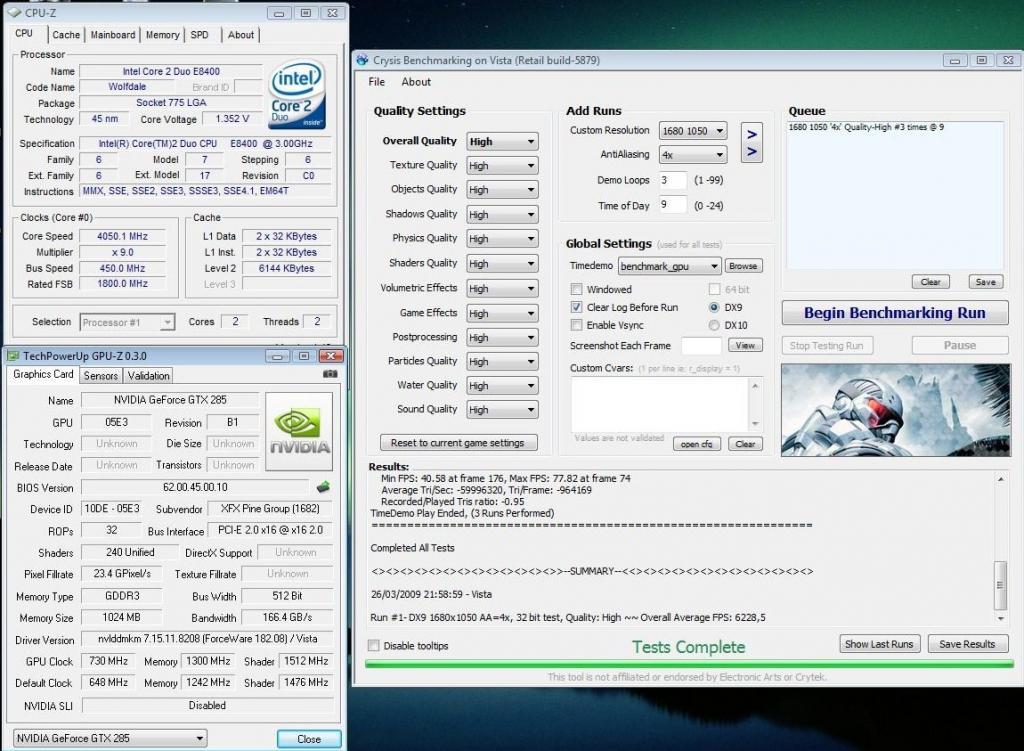The height and width of the screenshot is (751, 1024).
Task: Enable the Windowed checkbox
Action: (x=577, y=289)
